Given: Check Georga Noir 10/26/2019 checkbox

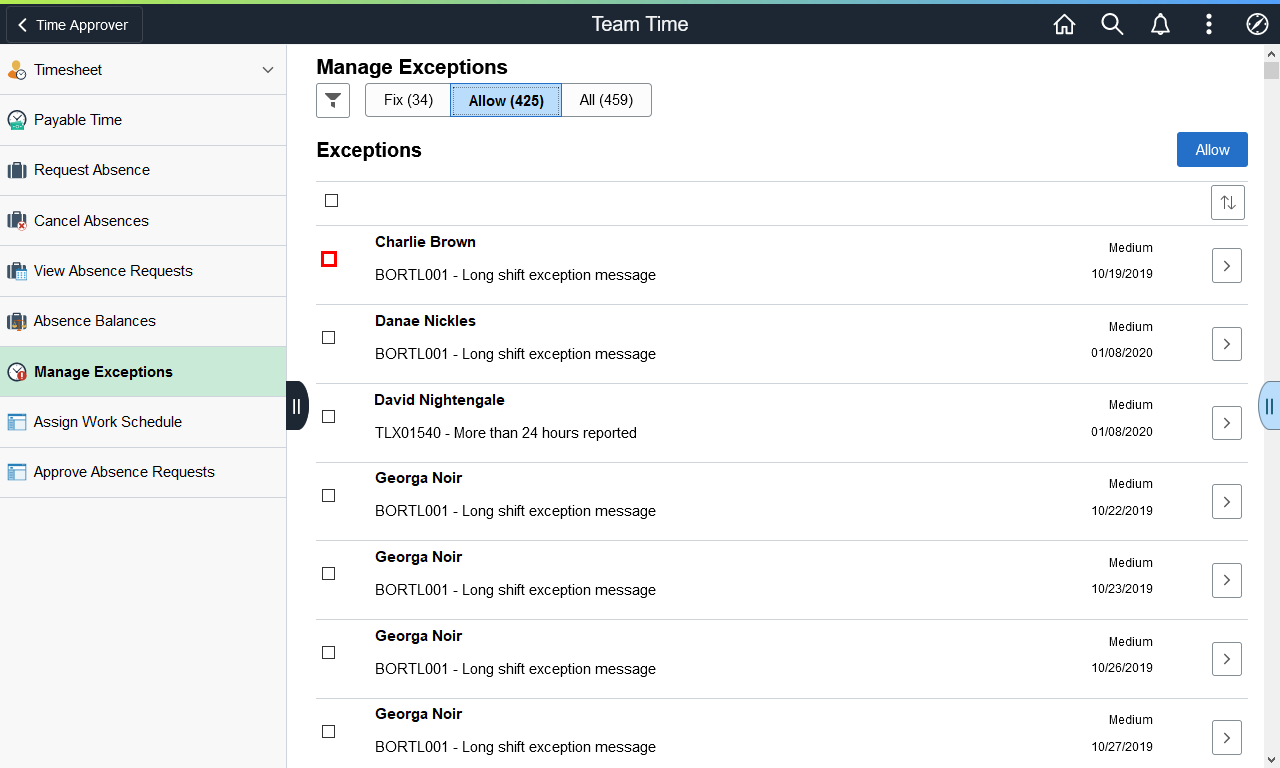Looking at the screenshot, I should 329,653.
